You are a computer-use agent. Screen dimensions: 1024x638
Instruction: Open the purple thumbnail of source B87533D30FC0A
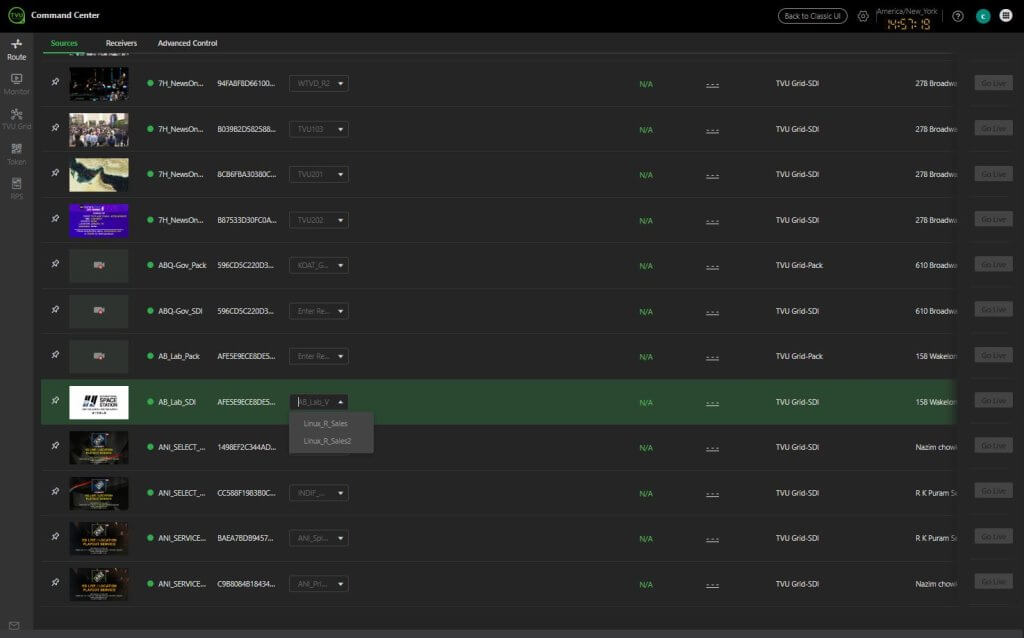[99, 220]
